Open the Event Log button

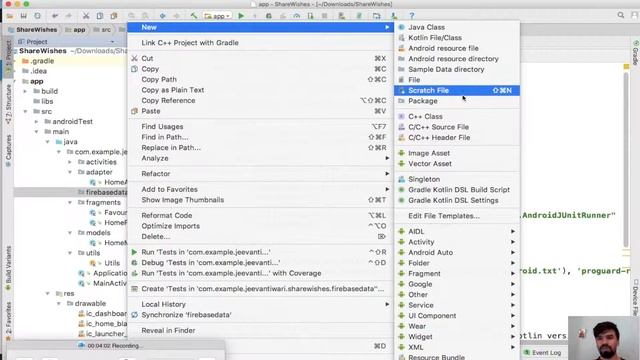click(543, 352)
